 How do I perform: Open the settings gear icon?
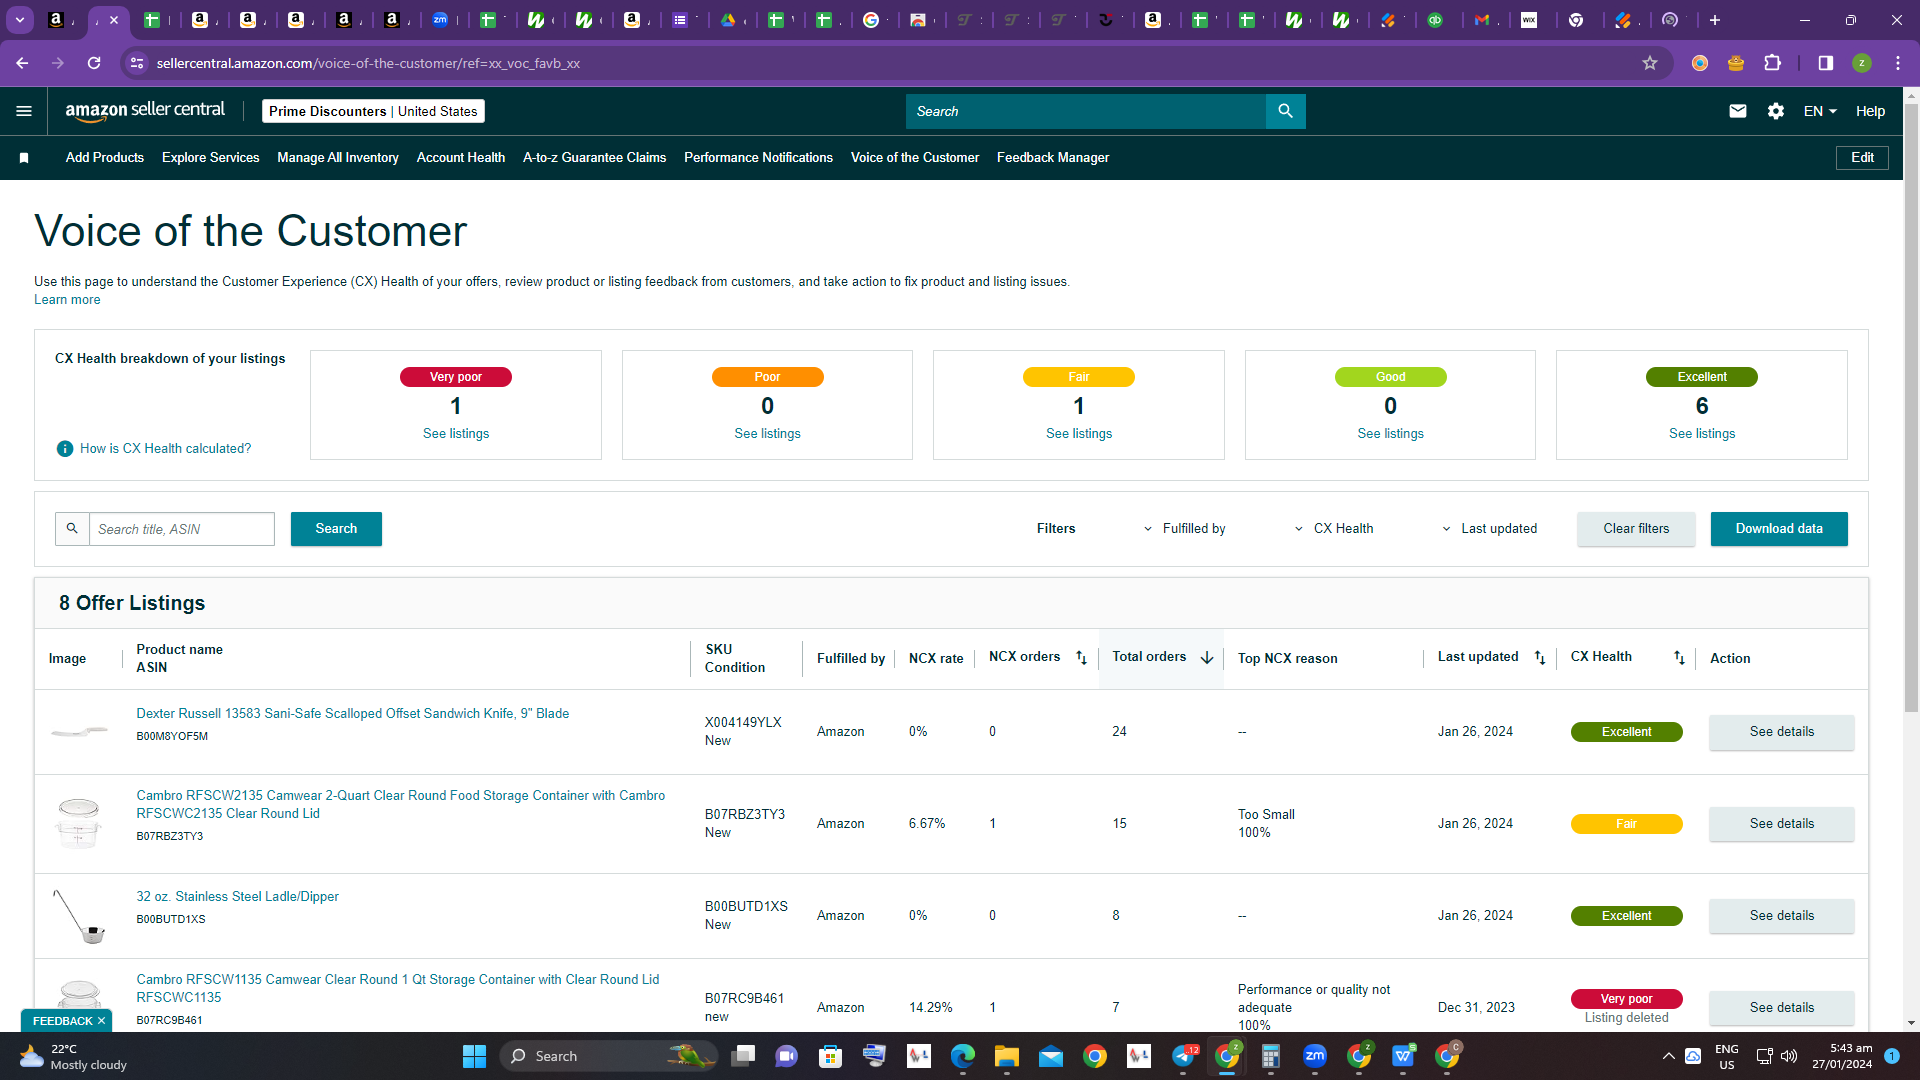pos(1776,111)
